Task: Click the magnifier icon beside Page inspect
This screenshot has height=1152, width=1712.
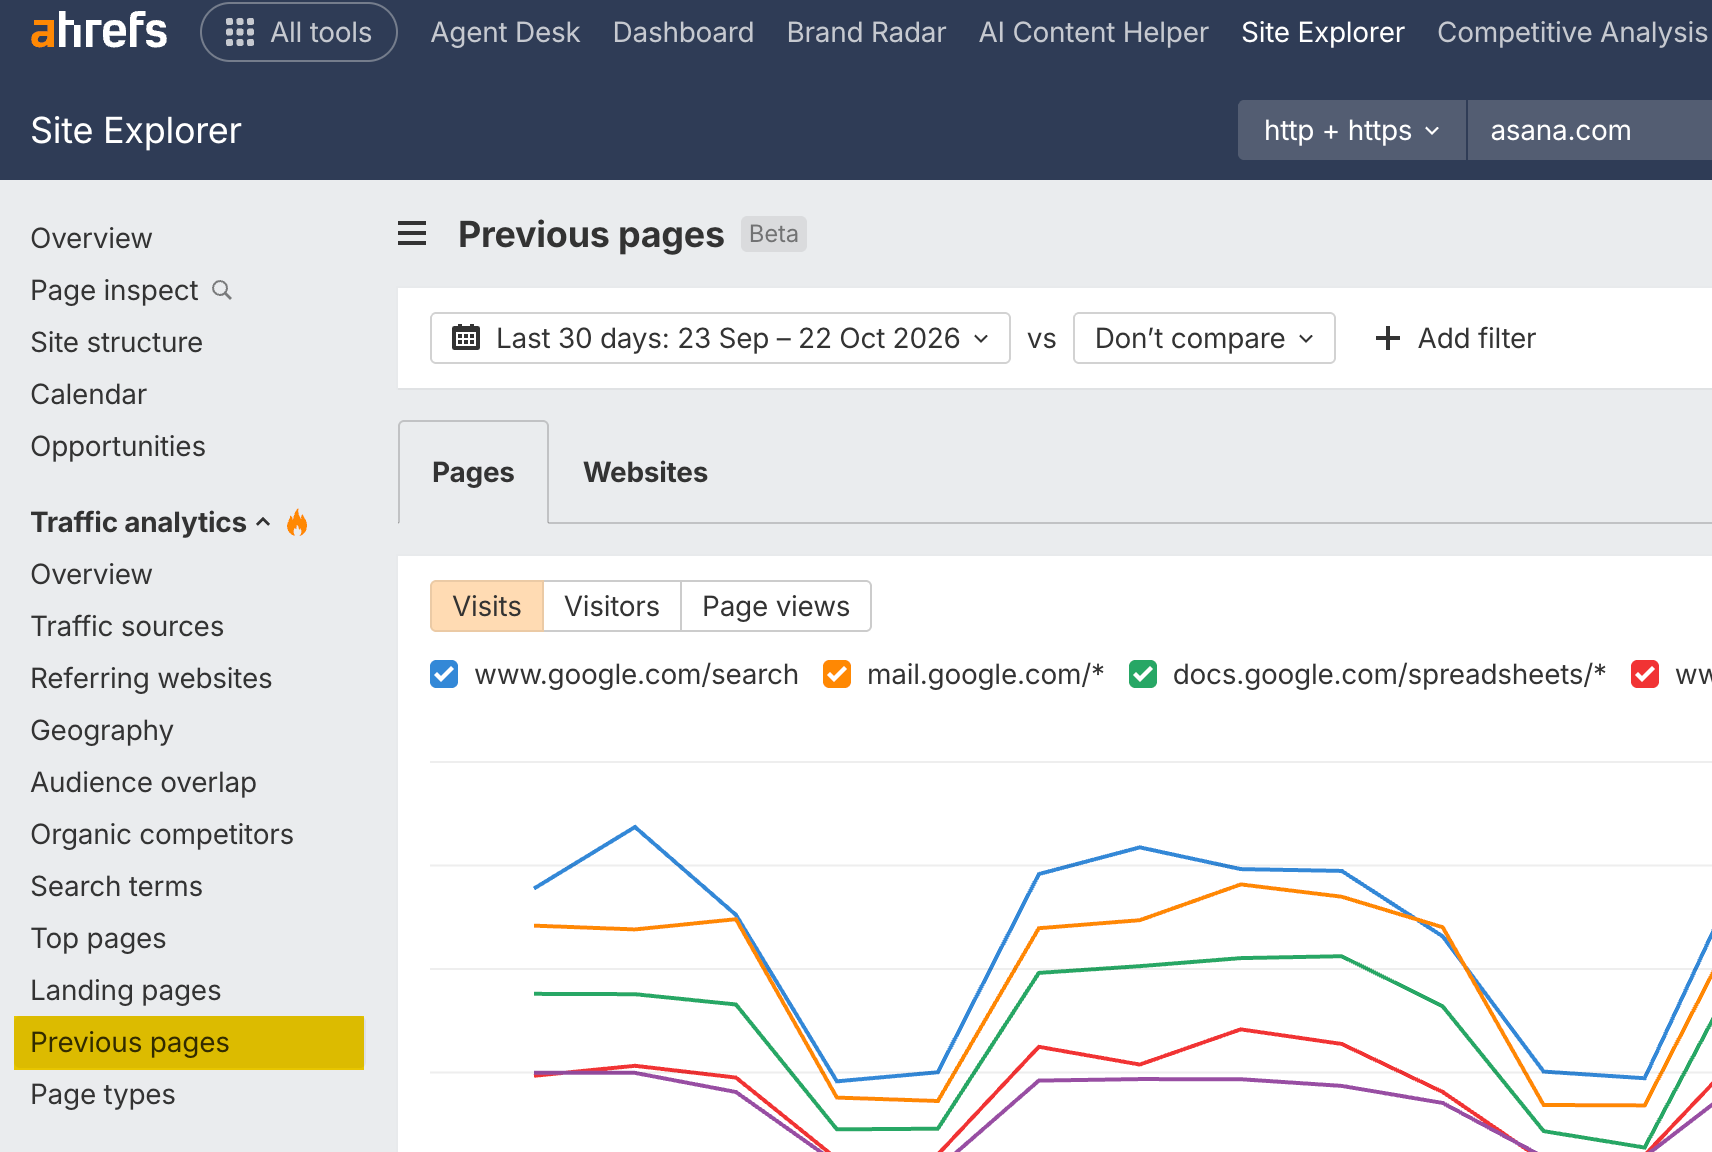Action: (x=222, y=290)
